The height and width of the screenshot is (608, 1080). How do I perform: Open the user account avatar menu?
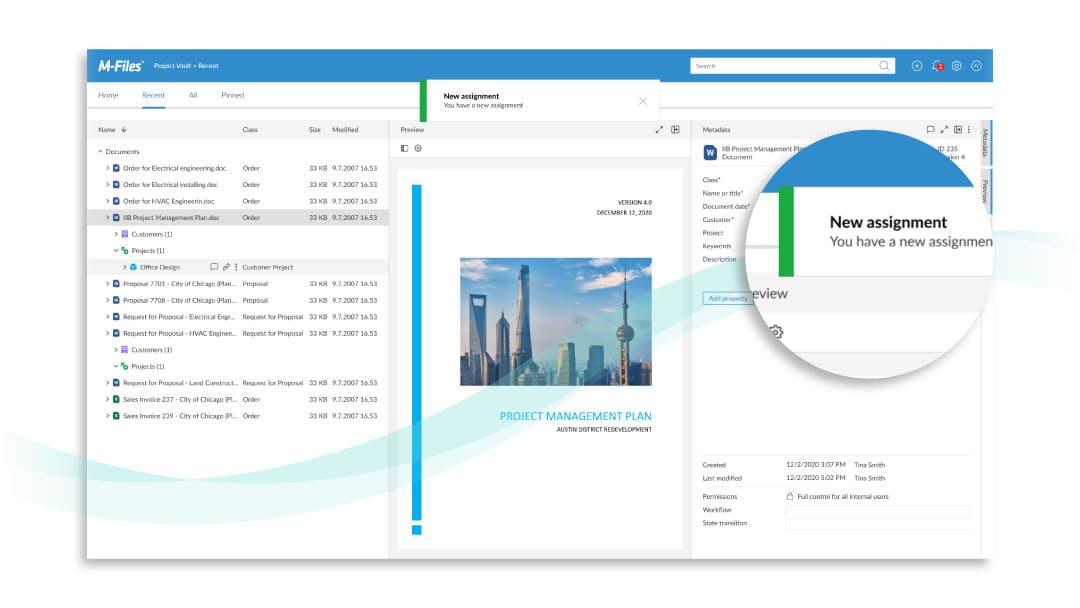pyautogui.click(x=976, y=66)
